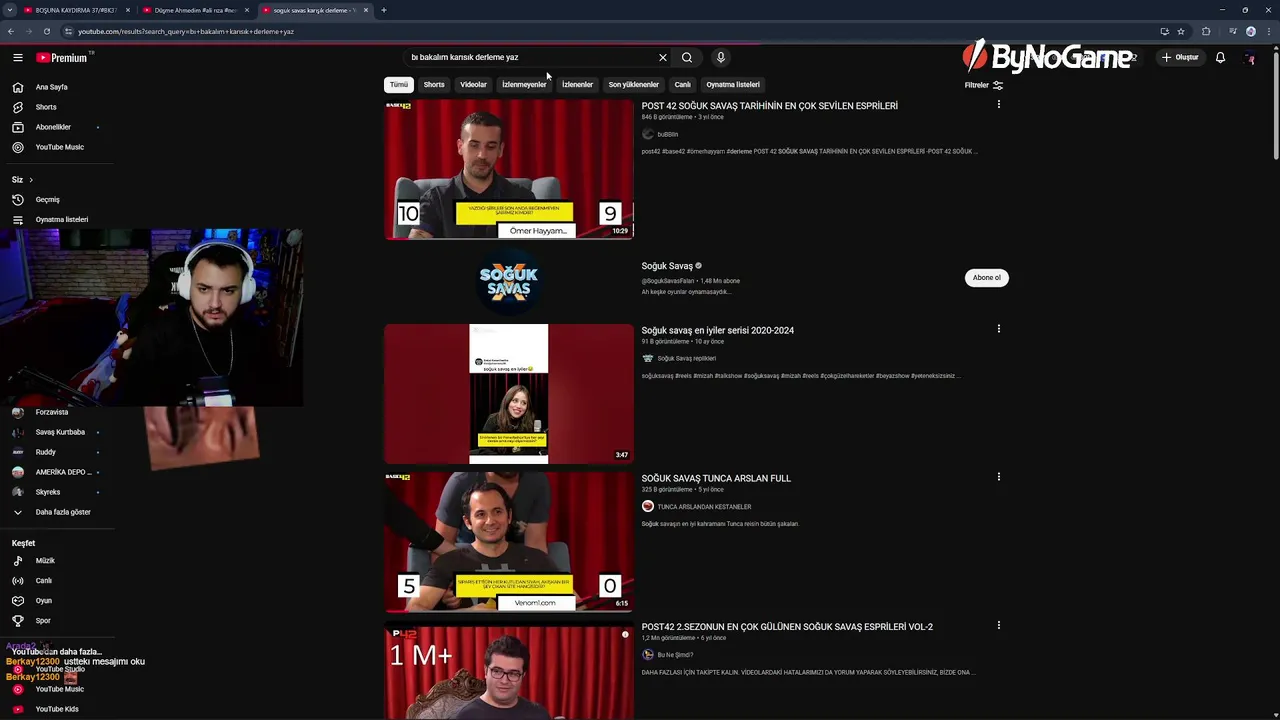Open title POST42 2.SEZONUN EN ÇOK GÜLÜNEN
Screen dimensions: 1280x720
tap(787, 627)
